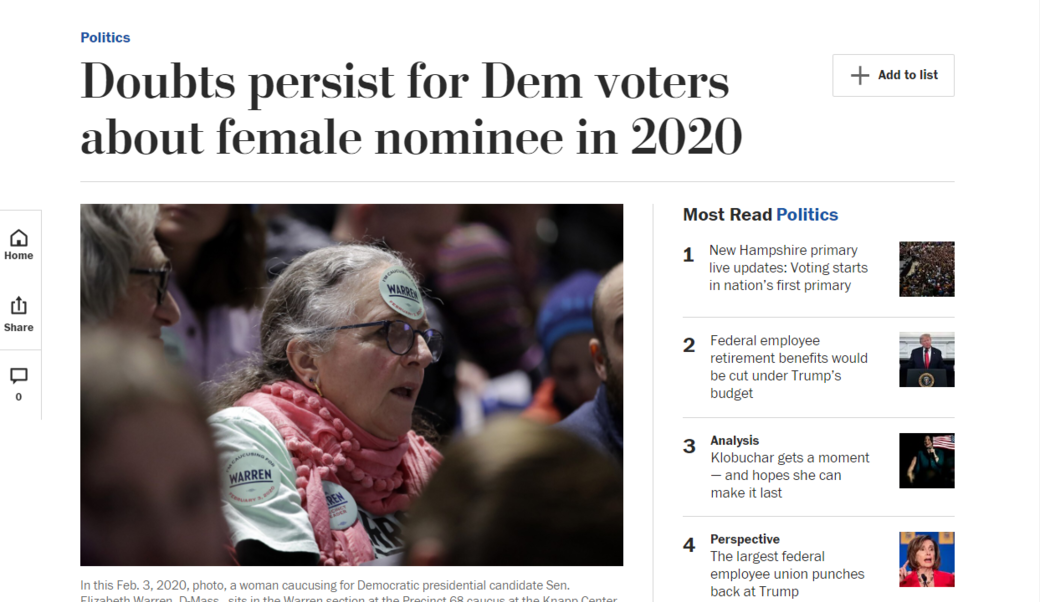Click the comment count number zero
This screenshot has width=1040, height=602.
[18, 396]
